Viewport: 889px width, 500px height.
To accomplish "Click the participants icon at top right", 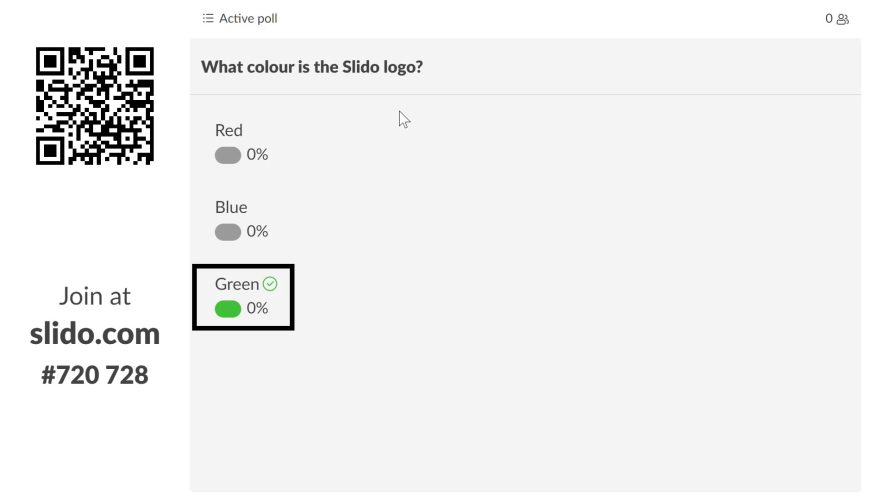I will 843,19.
